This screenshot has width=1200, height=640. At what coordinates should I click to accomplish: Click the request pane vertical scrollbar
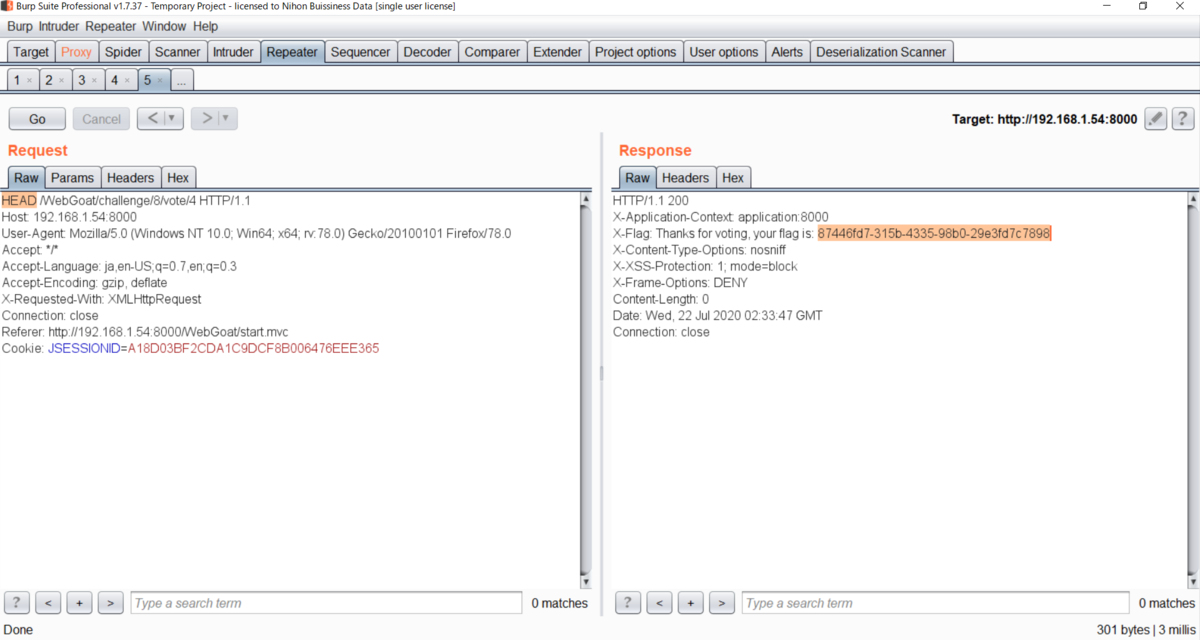coord(585,391)
